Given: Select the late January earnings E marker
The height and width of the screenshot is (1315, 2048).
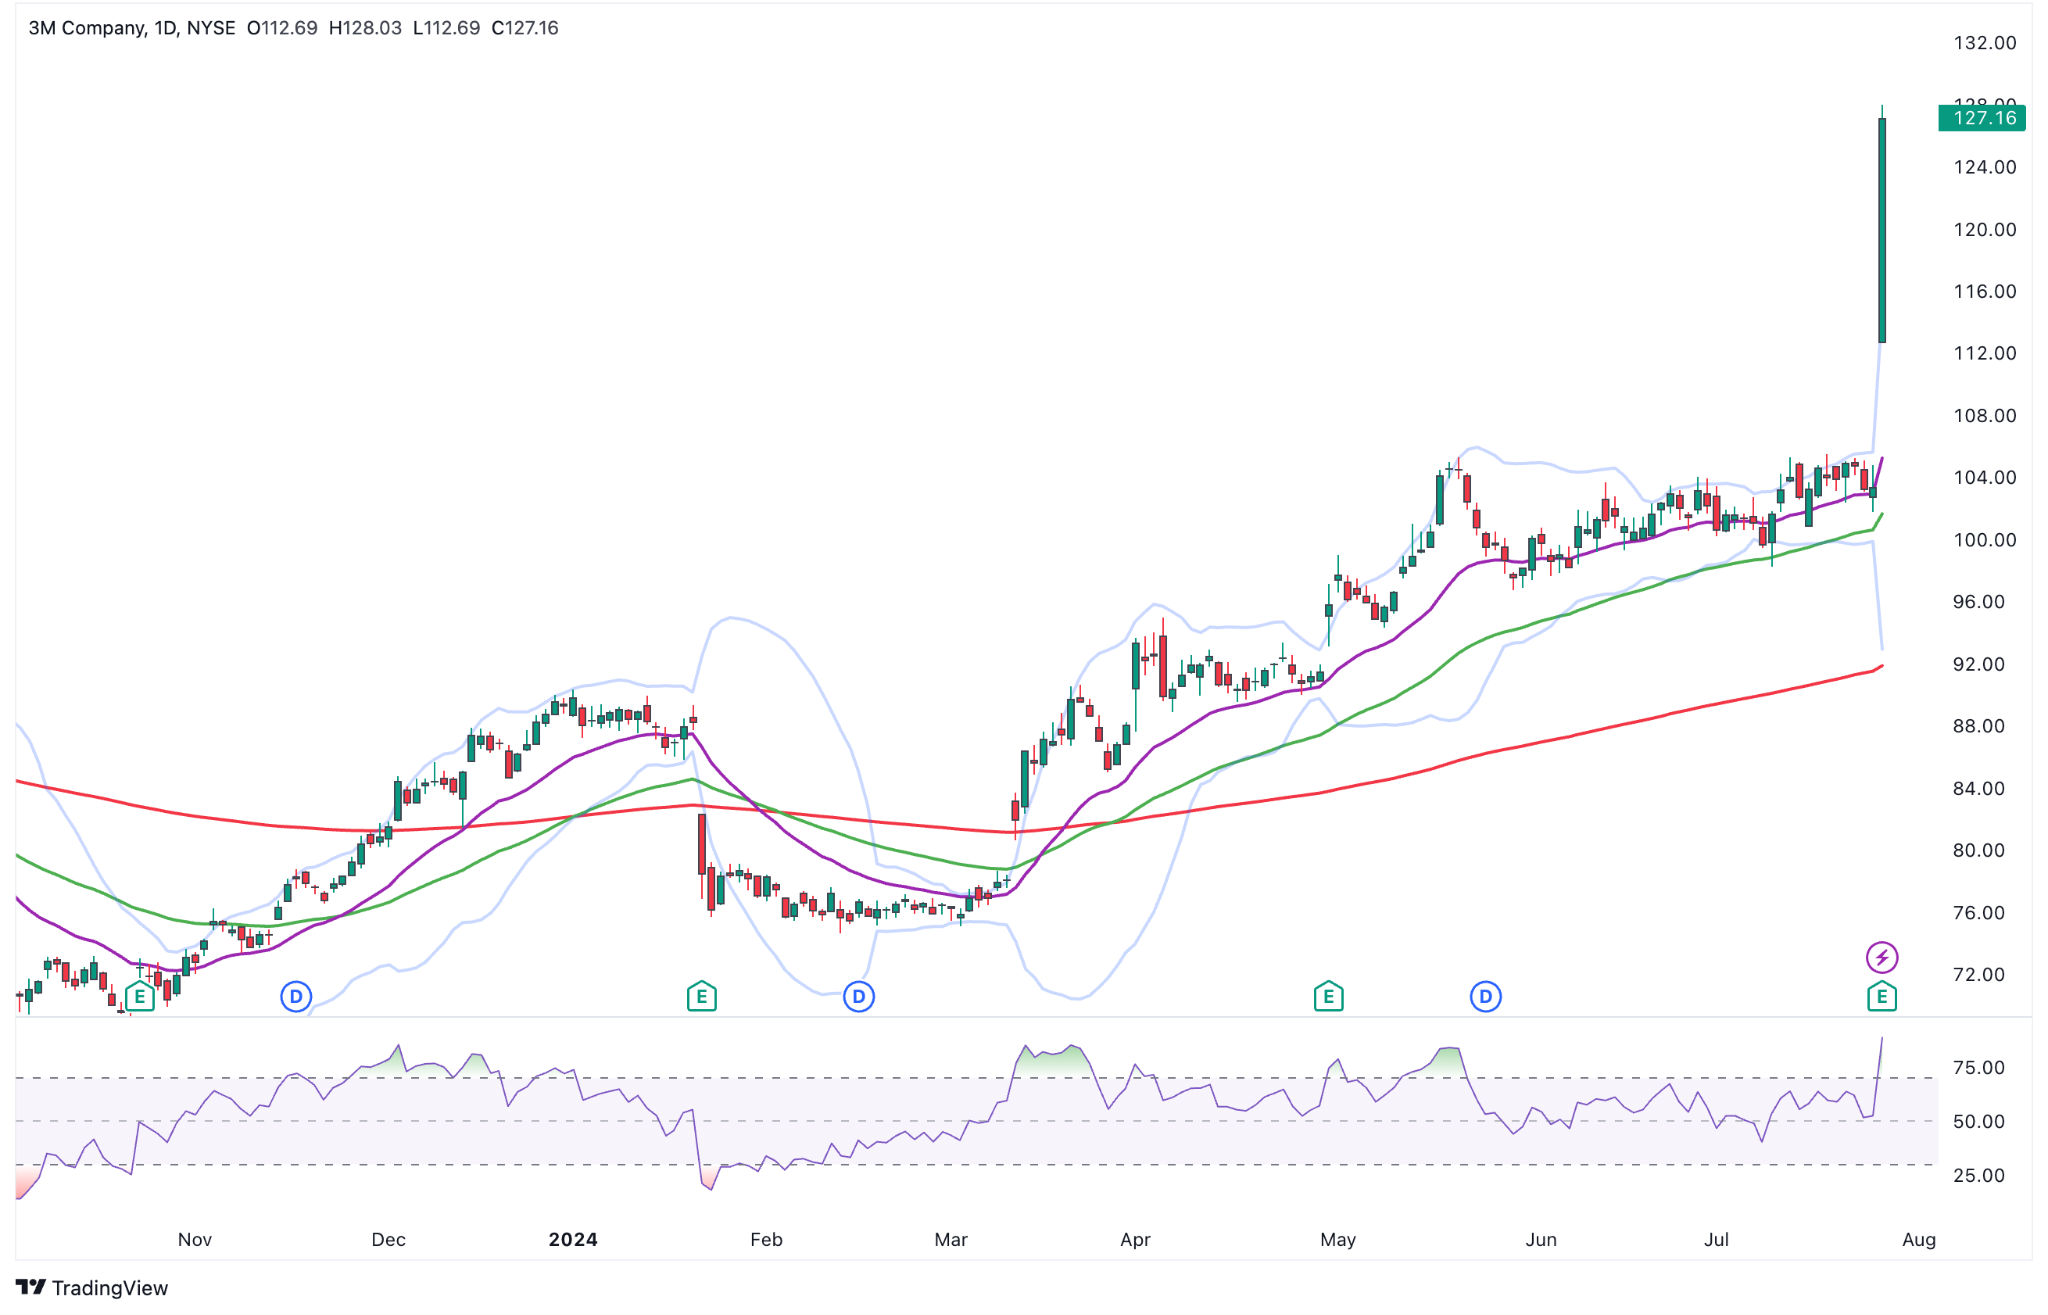Looking at the screenshot, I should point(702,996).
